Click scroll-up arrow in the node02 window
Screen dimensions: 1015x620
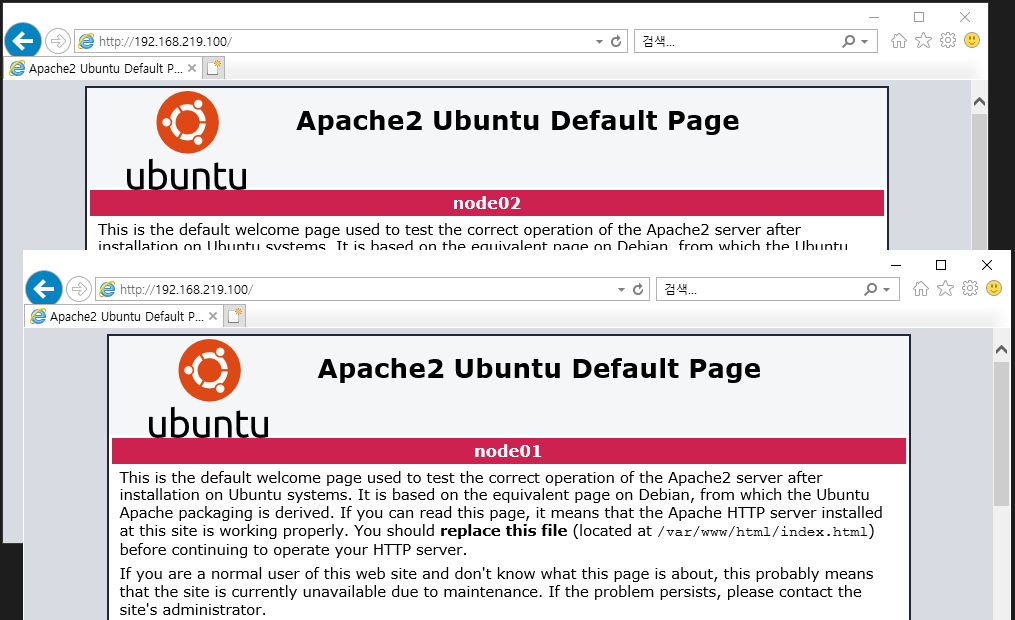(979, 102)
